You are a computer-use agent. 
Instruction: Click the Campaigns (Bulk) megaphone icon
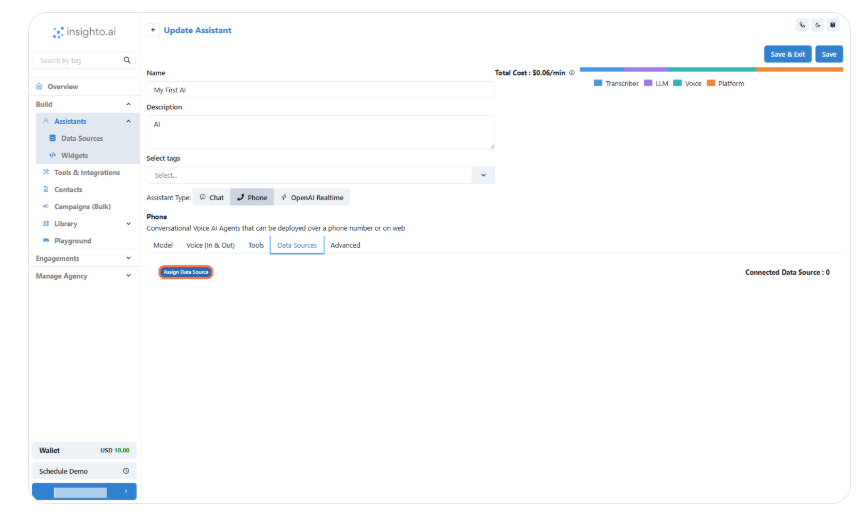pyautogui.click(x=46, y=206)
